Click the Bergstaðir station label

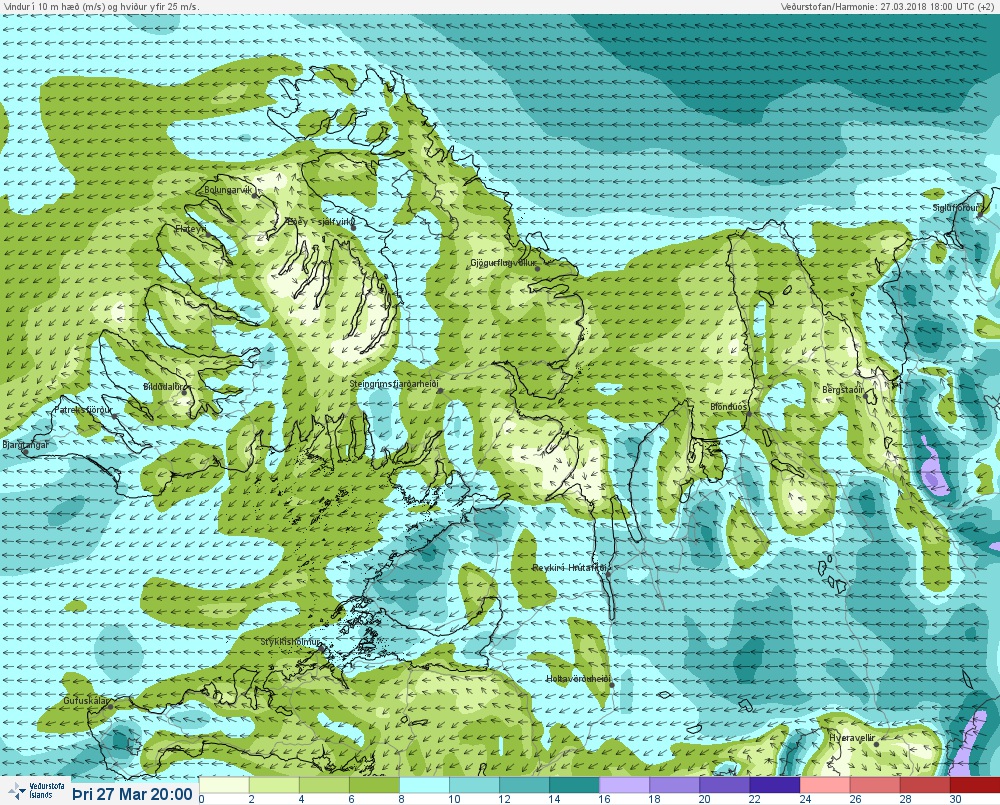tap(842, 390)
